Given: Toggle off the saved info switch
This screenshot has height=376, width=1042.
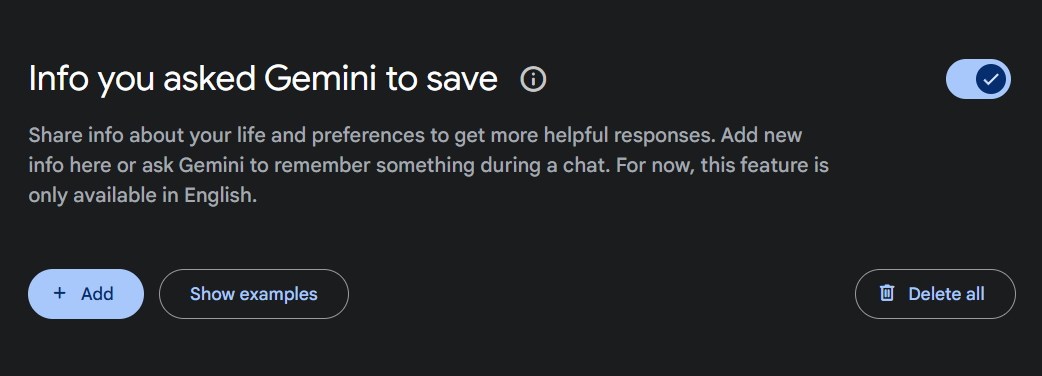Looking at the screenshot, I should [978, 79].
